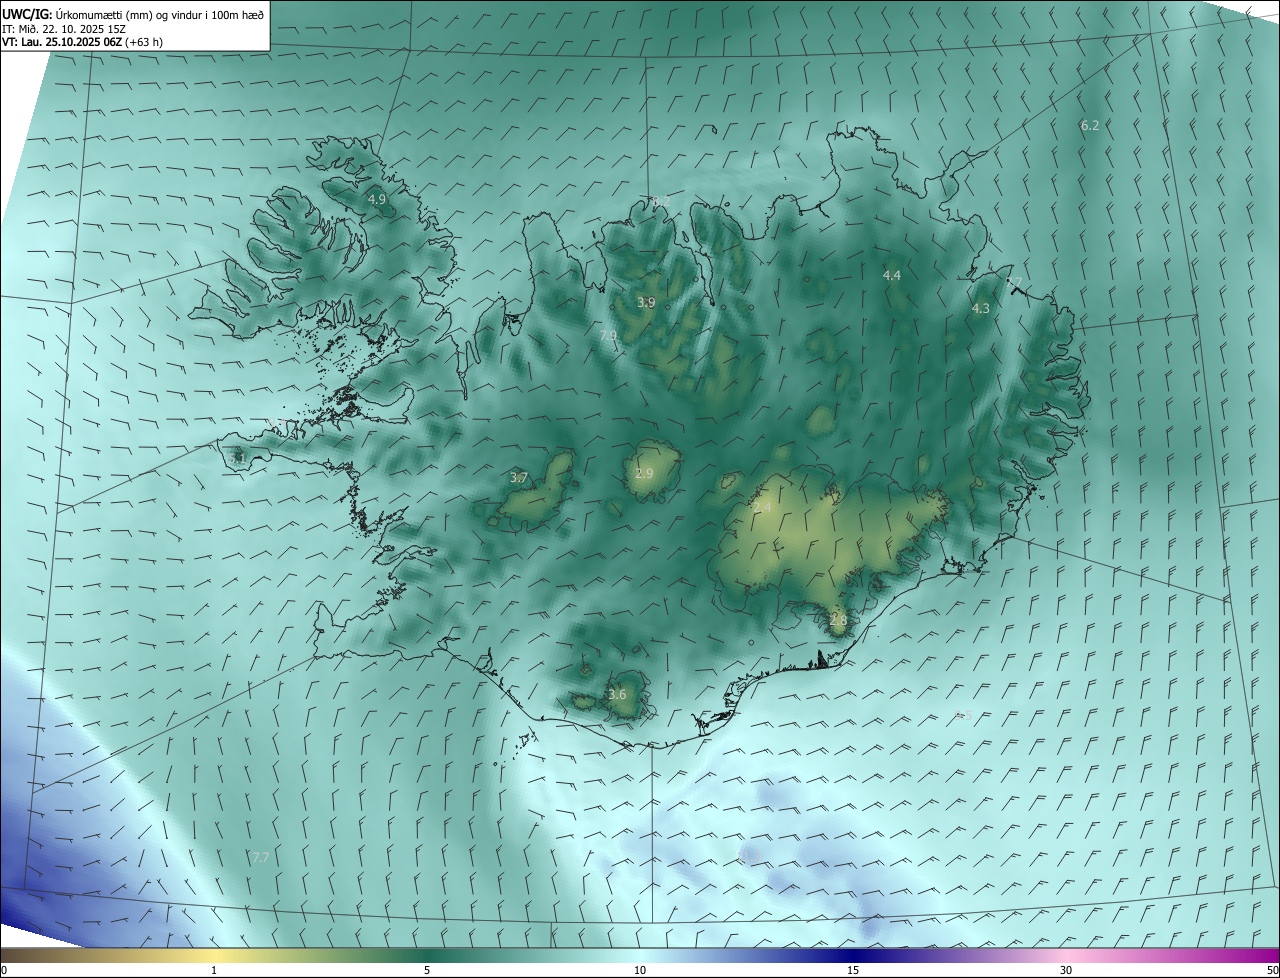Click the 7.9 value on the map

pyautogui.click(x=608, y=336)
